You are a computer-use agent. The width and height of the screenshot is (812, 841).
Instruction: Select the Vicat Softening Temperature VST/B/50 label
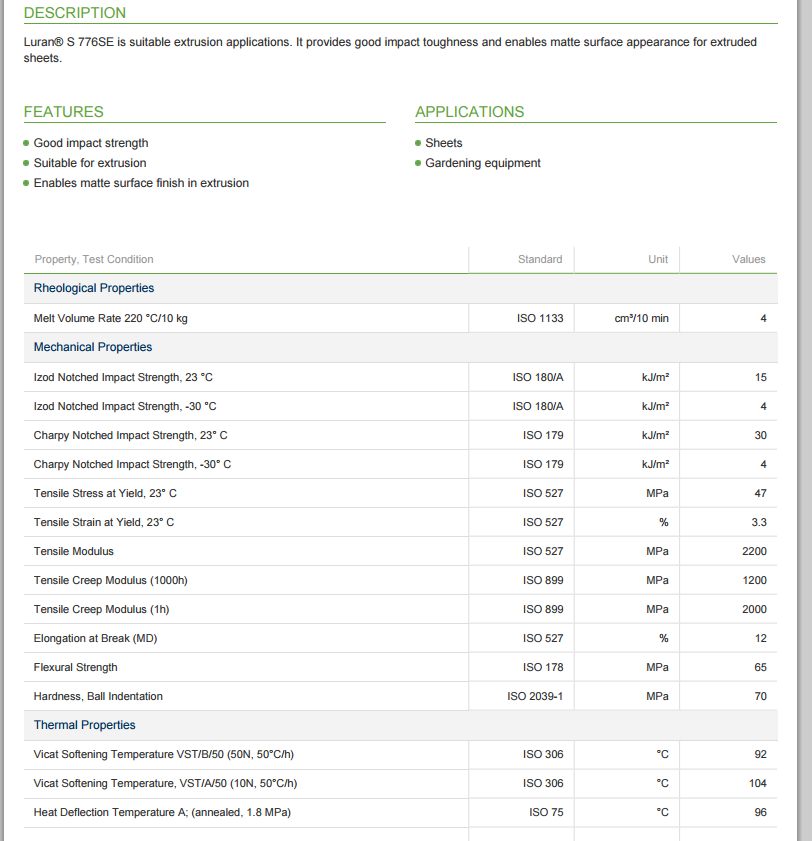(164, 754)
